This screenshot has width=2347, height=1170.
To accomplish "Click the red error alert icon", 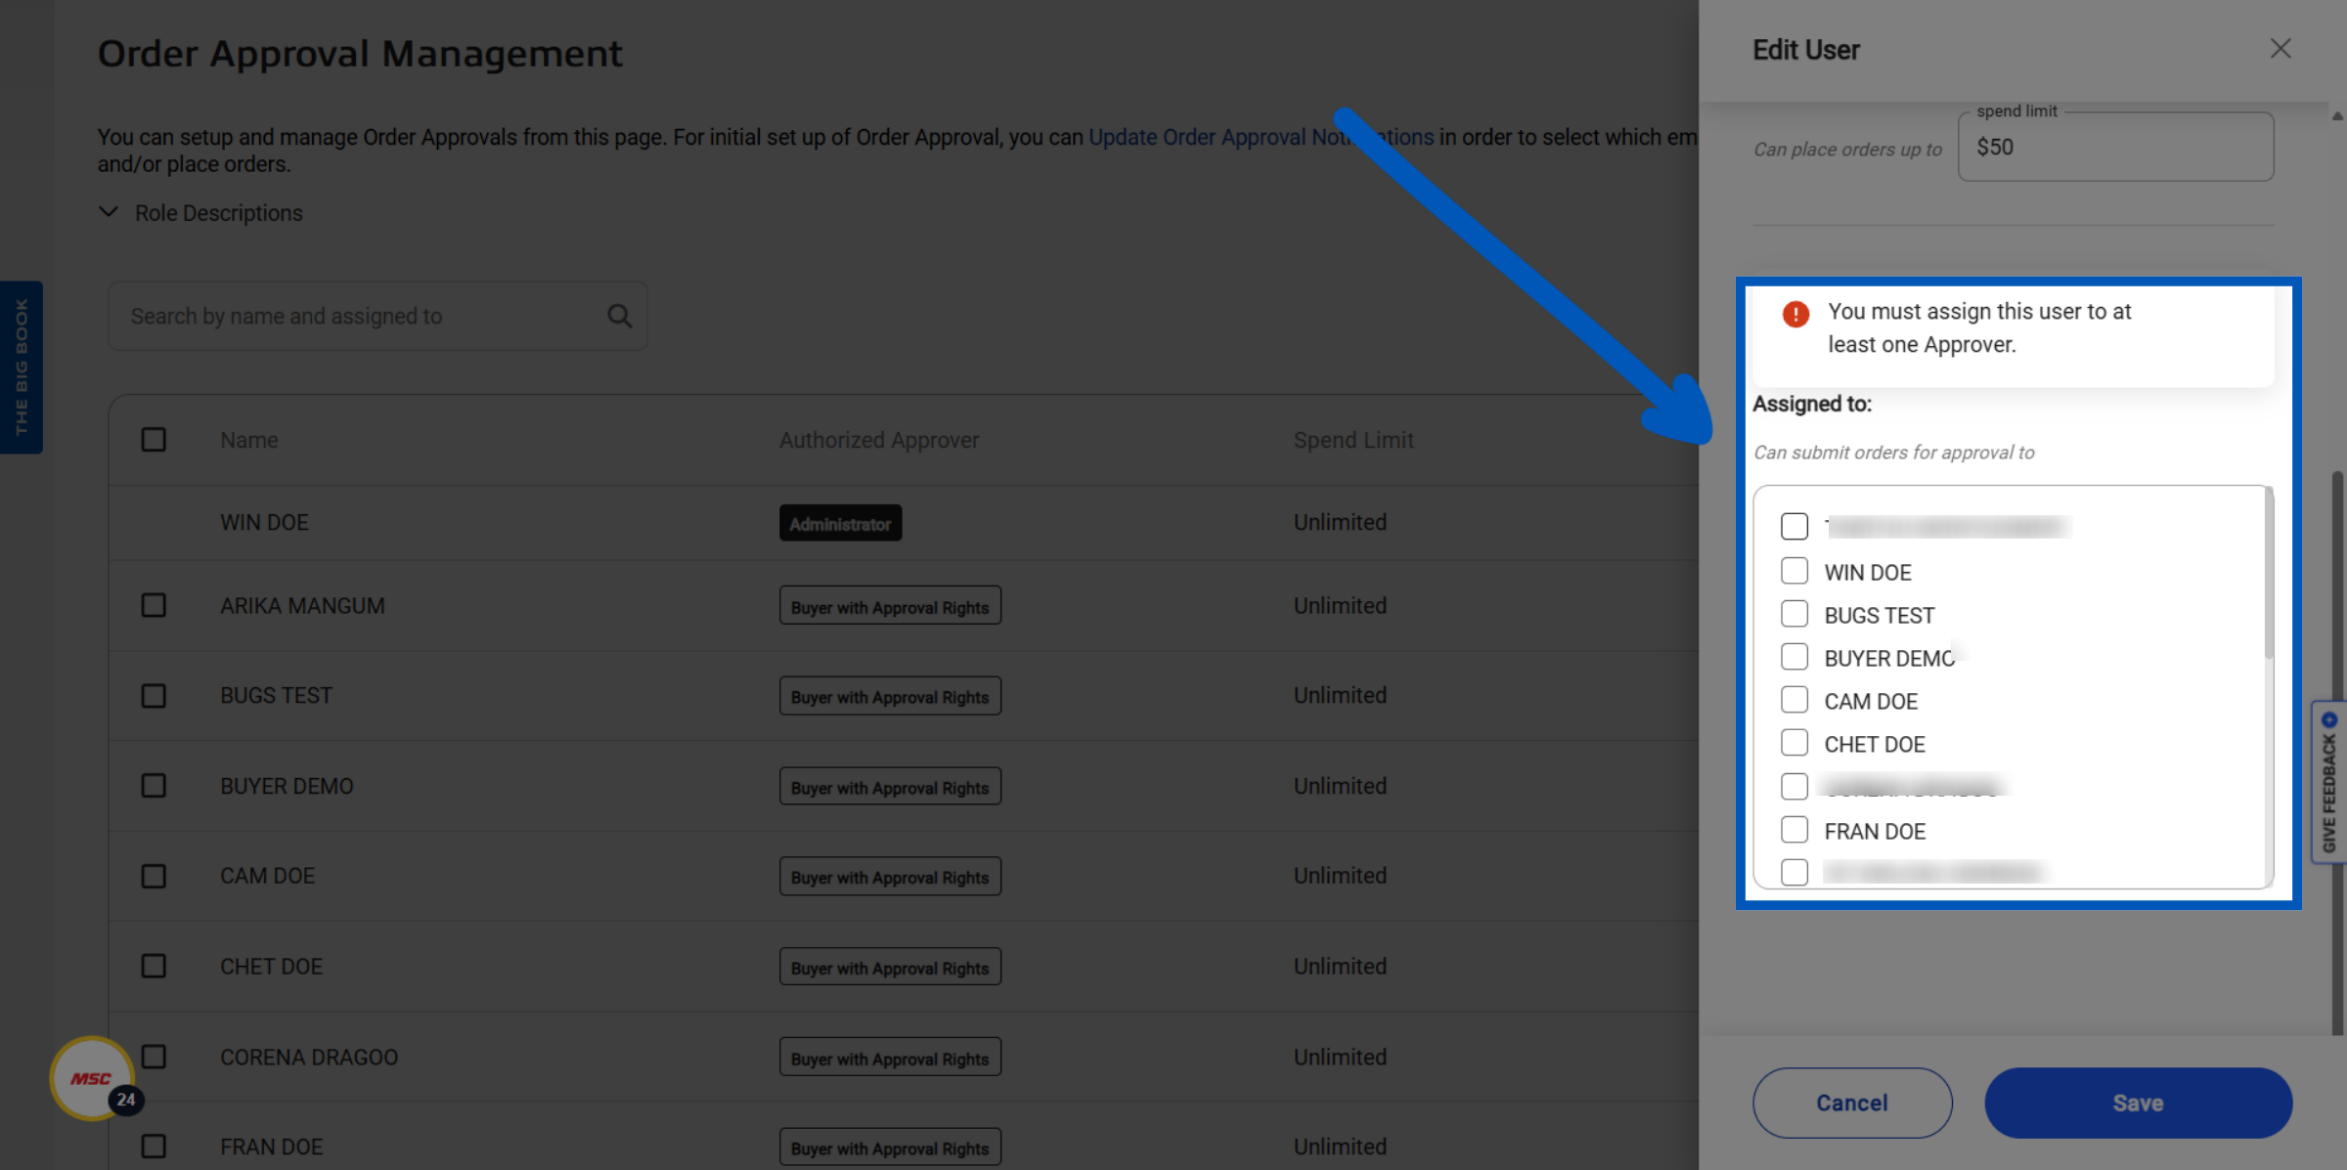I will [x=1796, y=314].
